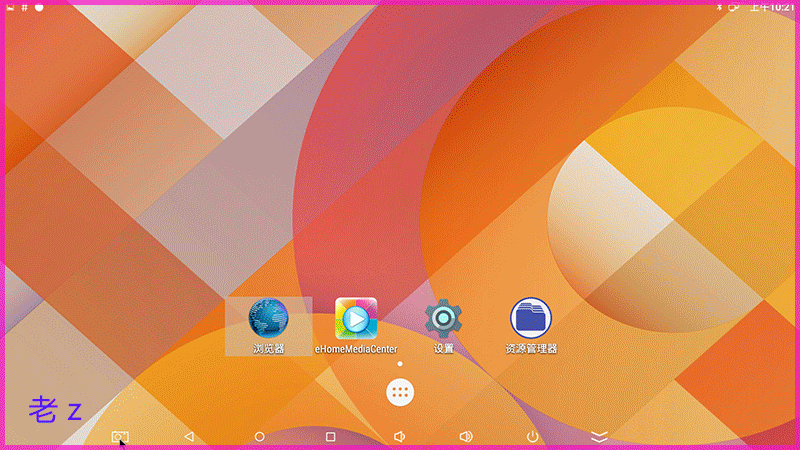Tap the power button icon
The height and width of the screenshot is (450, 800).
pyautogui.click(x=532, y=437)
